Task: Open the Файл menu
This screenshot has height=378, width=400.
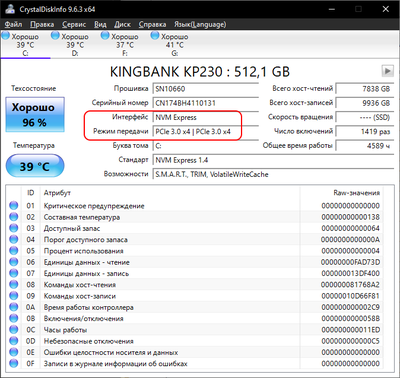Action: point(13,24)
